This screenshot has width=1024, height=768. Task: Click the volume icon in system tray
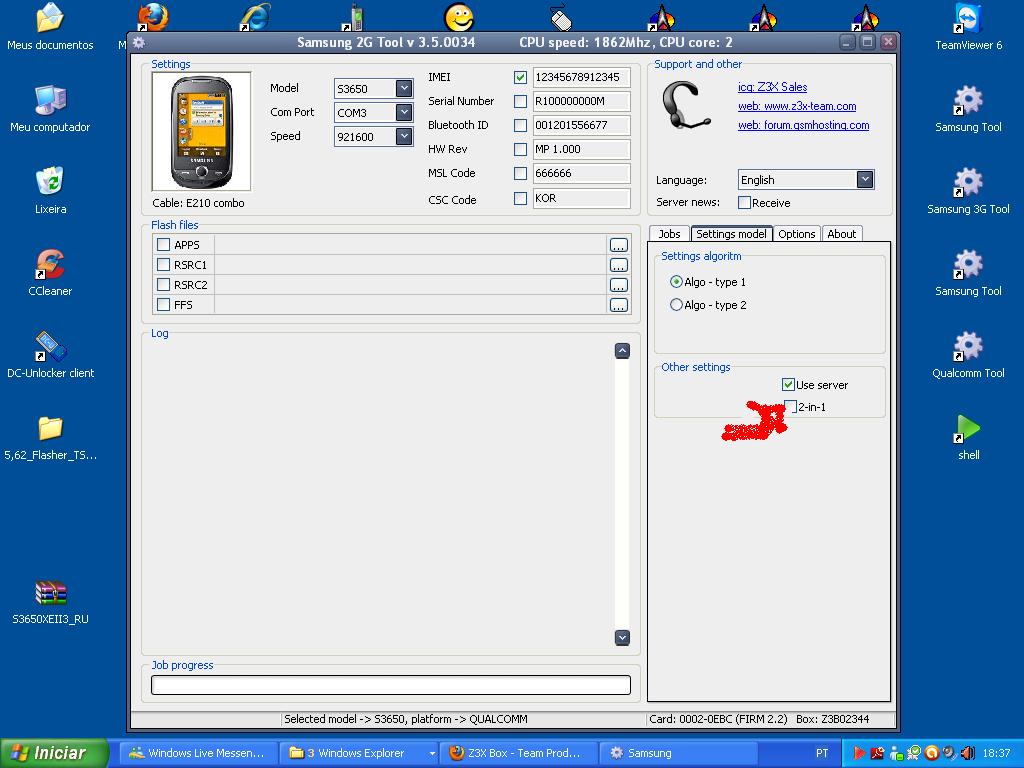968,753
